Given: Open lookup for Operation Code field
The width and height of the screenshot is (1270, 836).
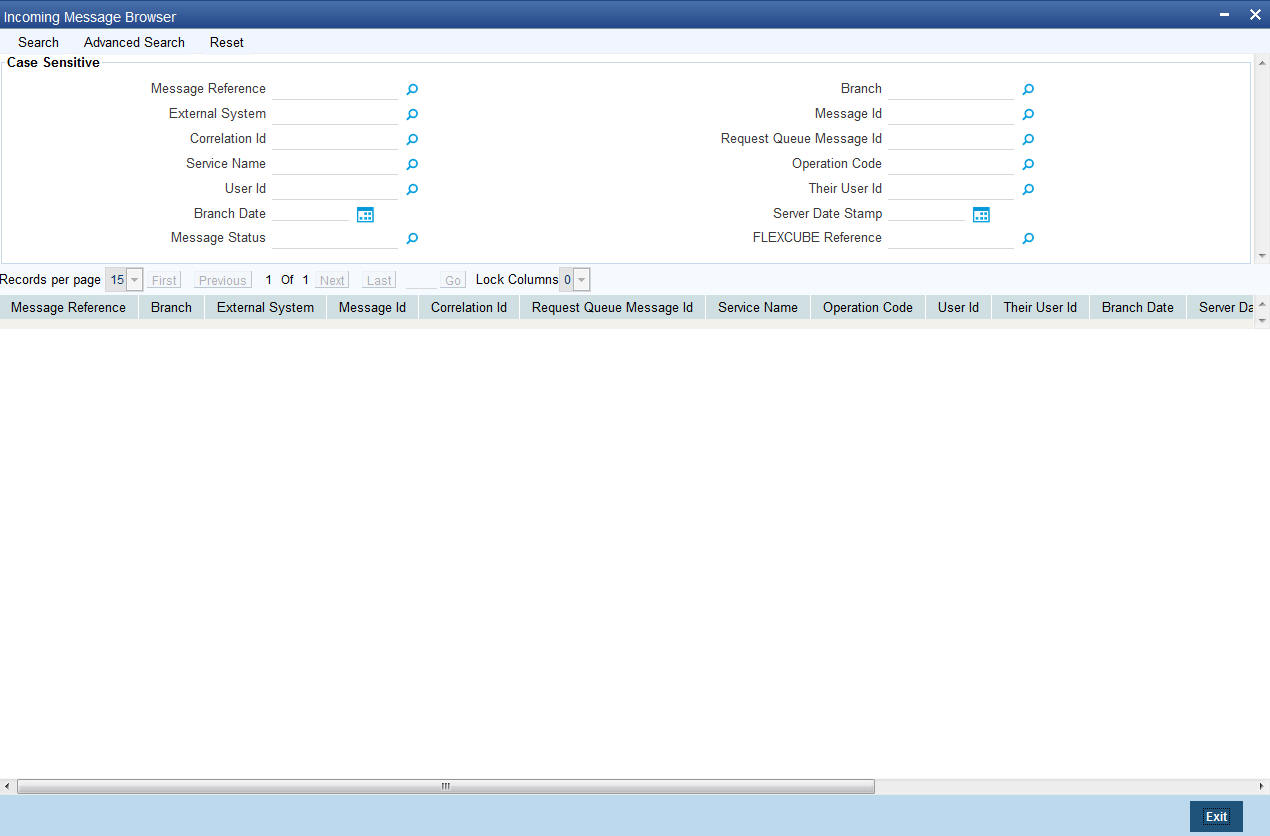Looking at the screenshot, I should (x=1028, y=164).
